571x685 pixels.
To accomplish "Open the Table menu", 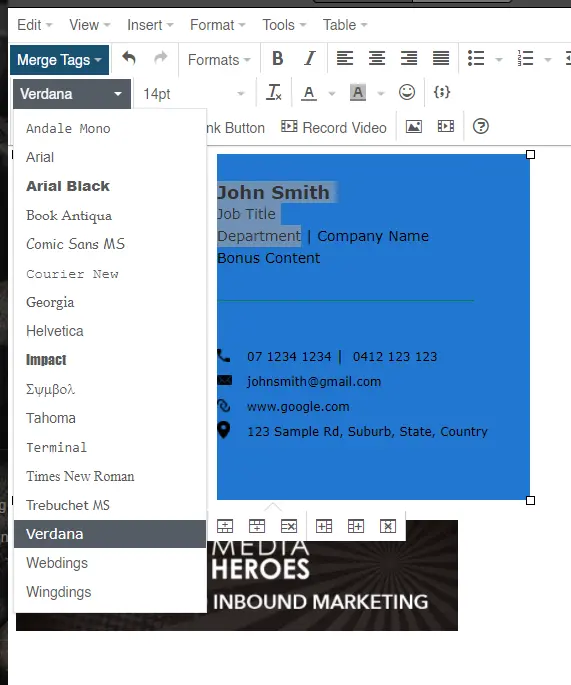I will (x=345, y=25).
